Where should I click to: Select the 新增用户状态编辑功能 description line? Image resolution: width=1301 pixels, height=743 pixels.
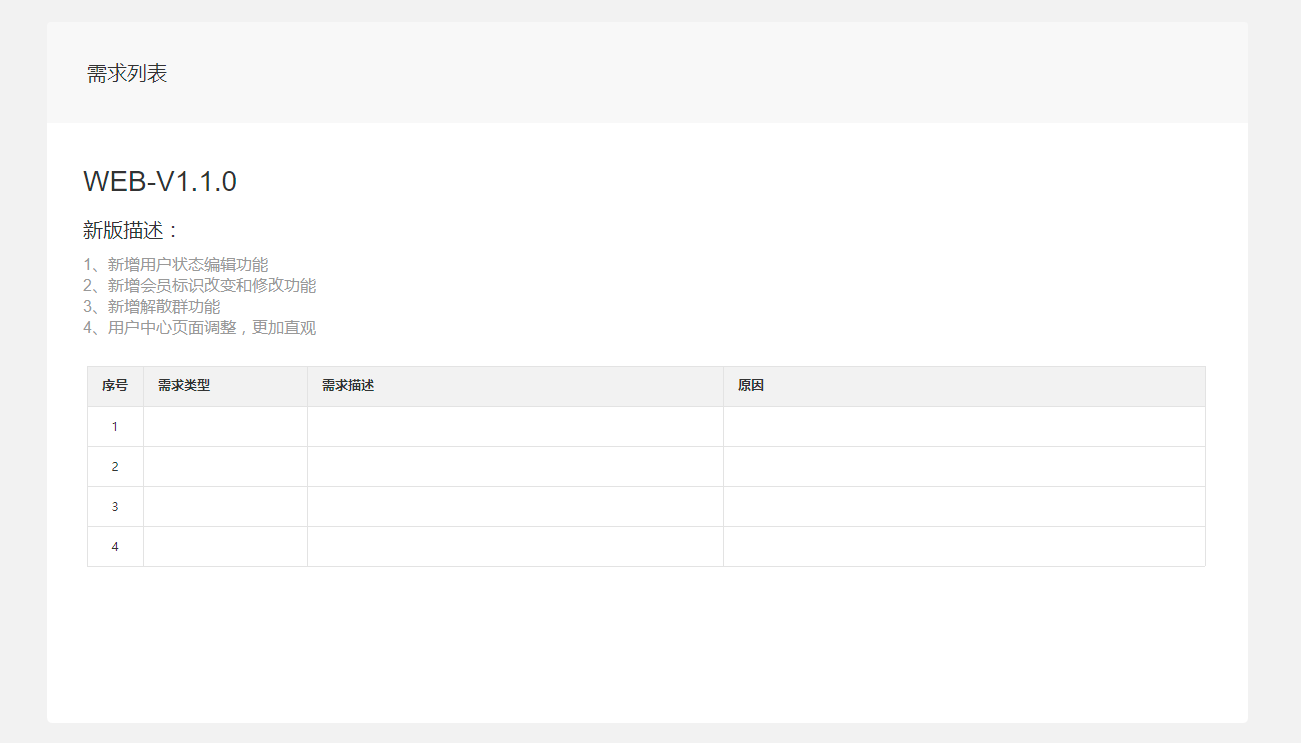(x=176, y=265)
